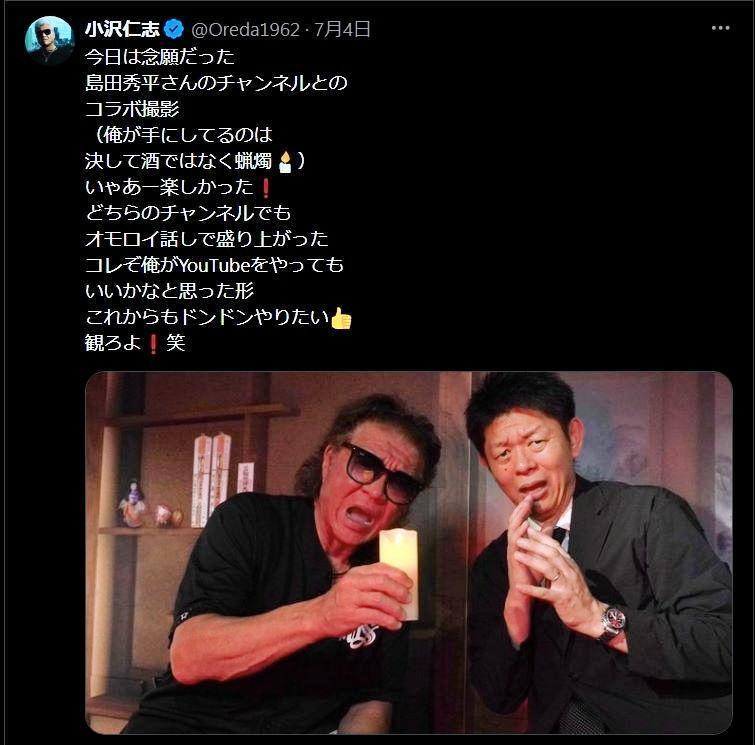Viewport: 755px width, 745px height.
Task: Open the attached photo of two men
Action: pyautogui.click(x=409, y=553)
